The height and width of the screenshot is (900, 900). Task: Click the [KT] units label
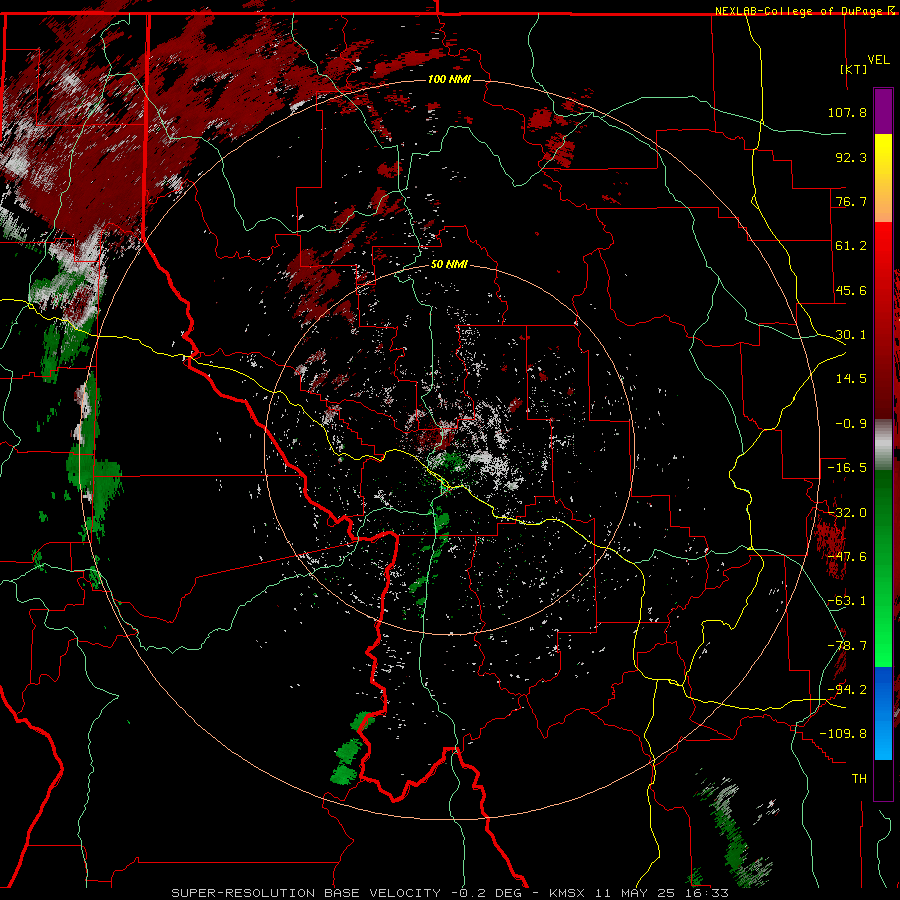[854, 69]
